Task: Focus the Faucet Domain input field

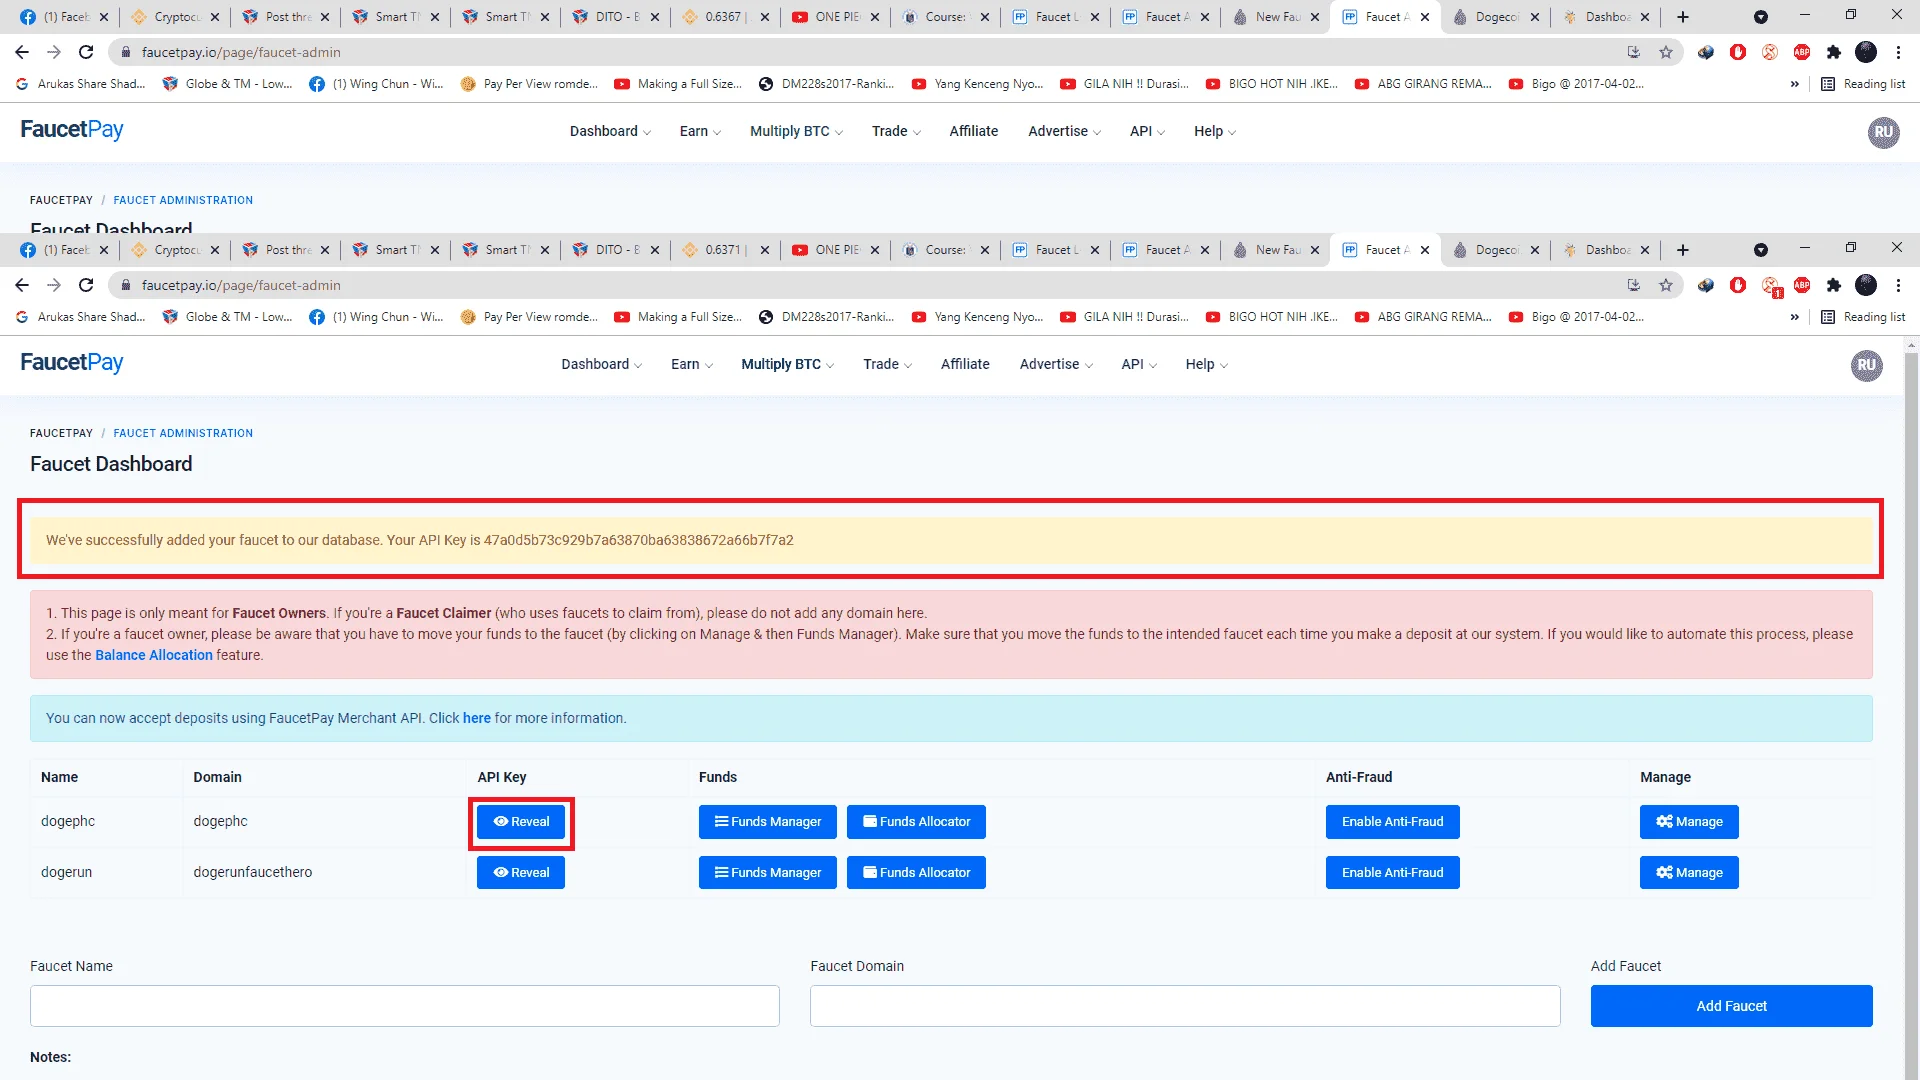Action: 1185,1006
